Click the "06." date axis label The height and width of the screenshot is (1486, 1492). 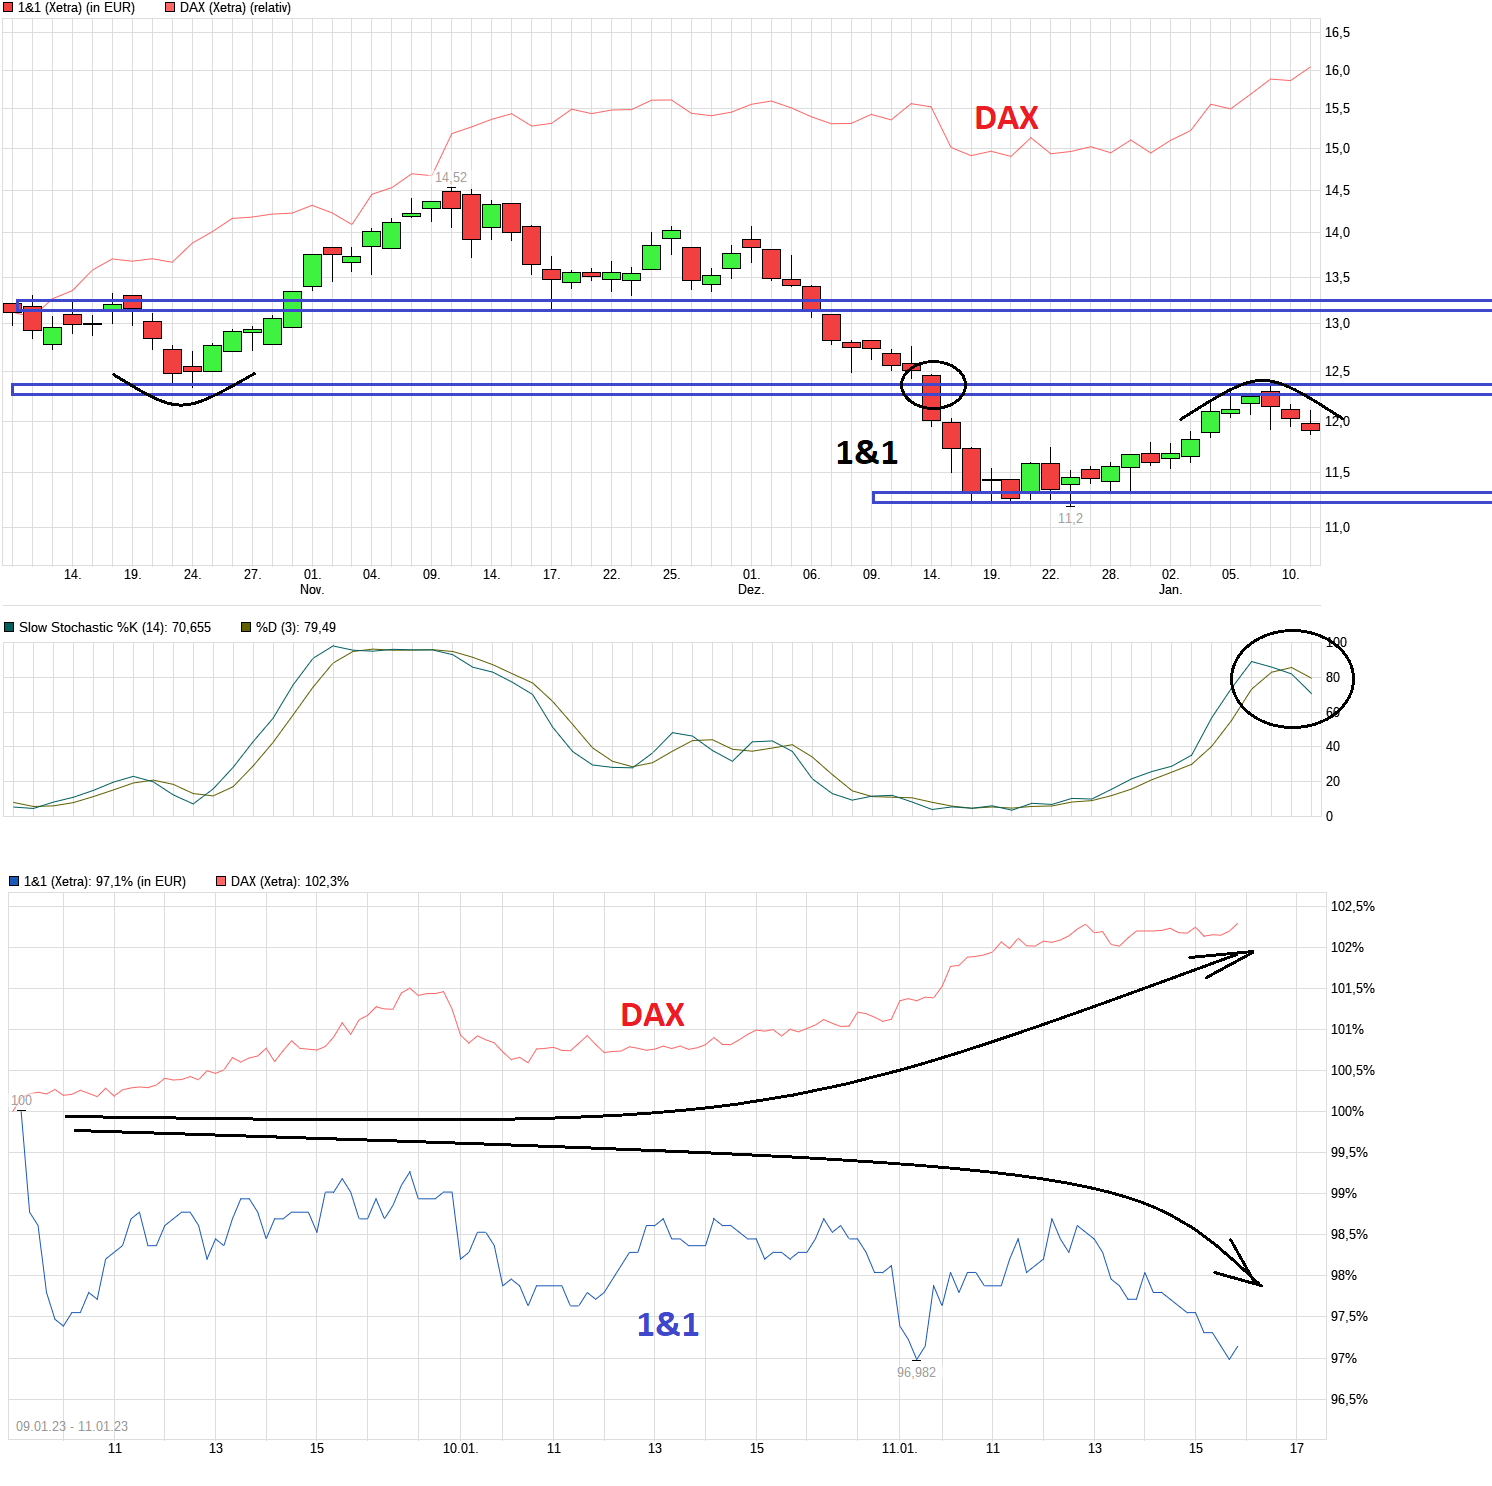(x=811, y=575)
